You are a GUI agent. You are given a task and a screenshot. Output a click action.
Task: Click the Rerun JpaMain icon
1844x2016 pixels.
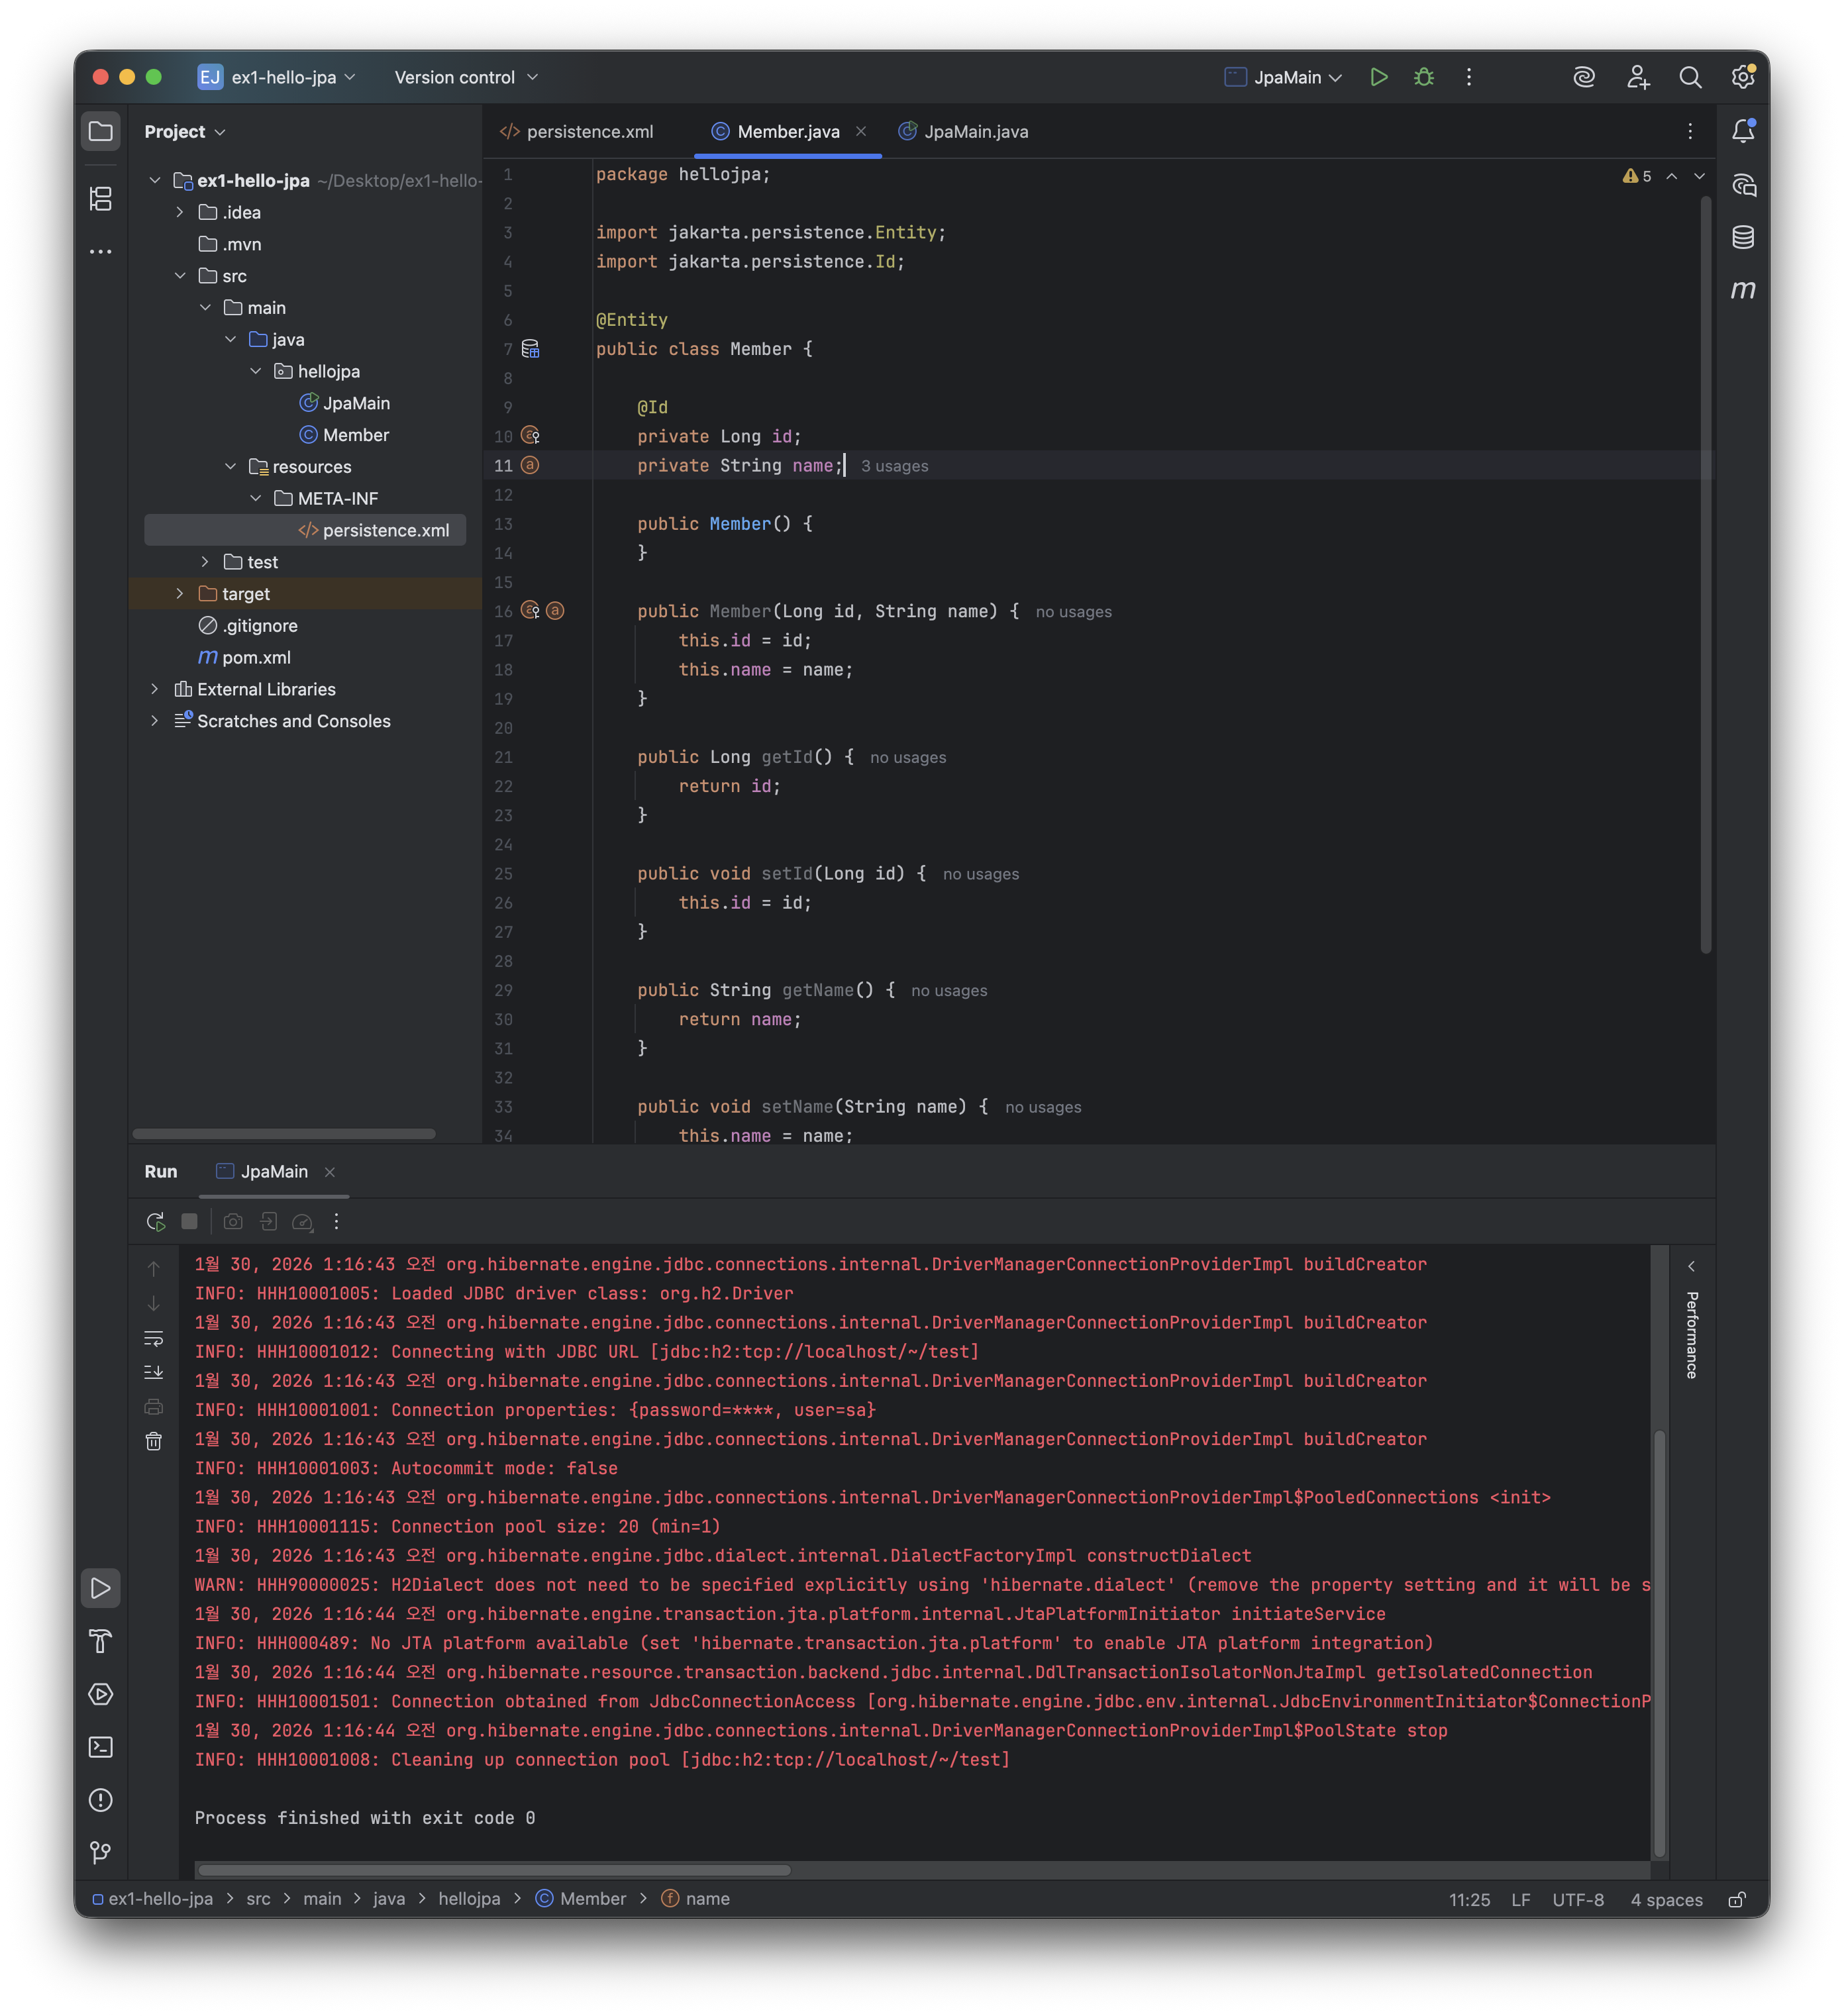point(155,1221)
